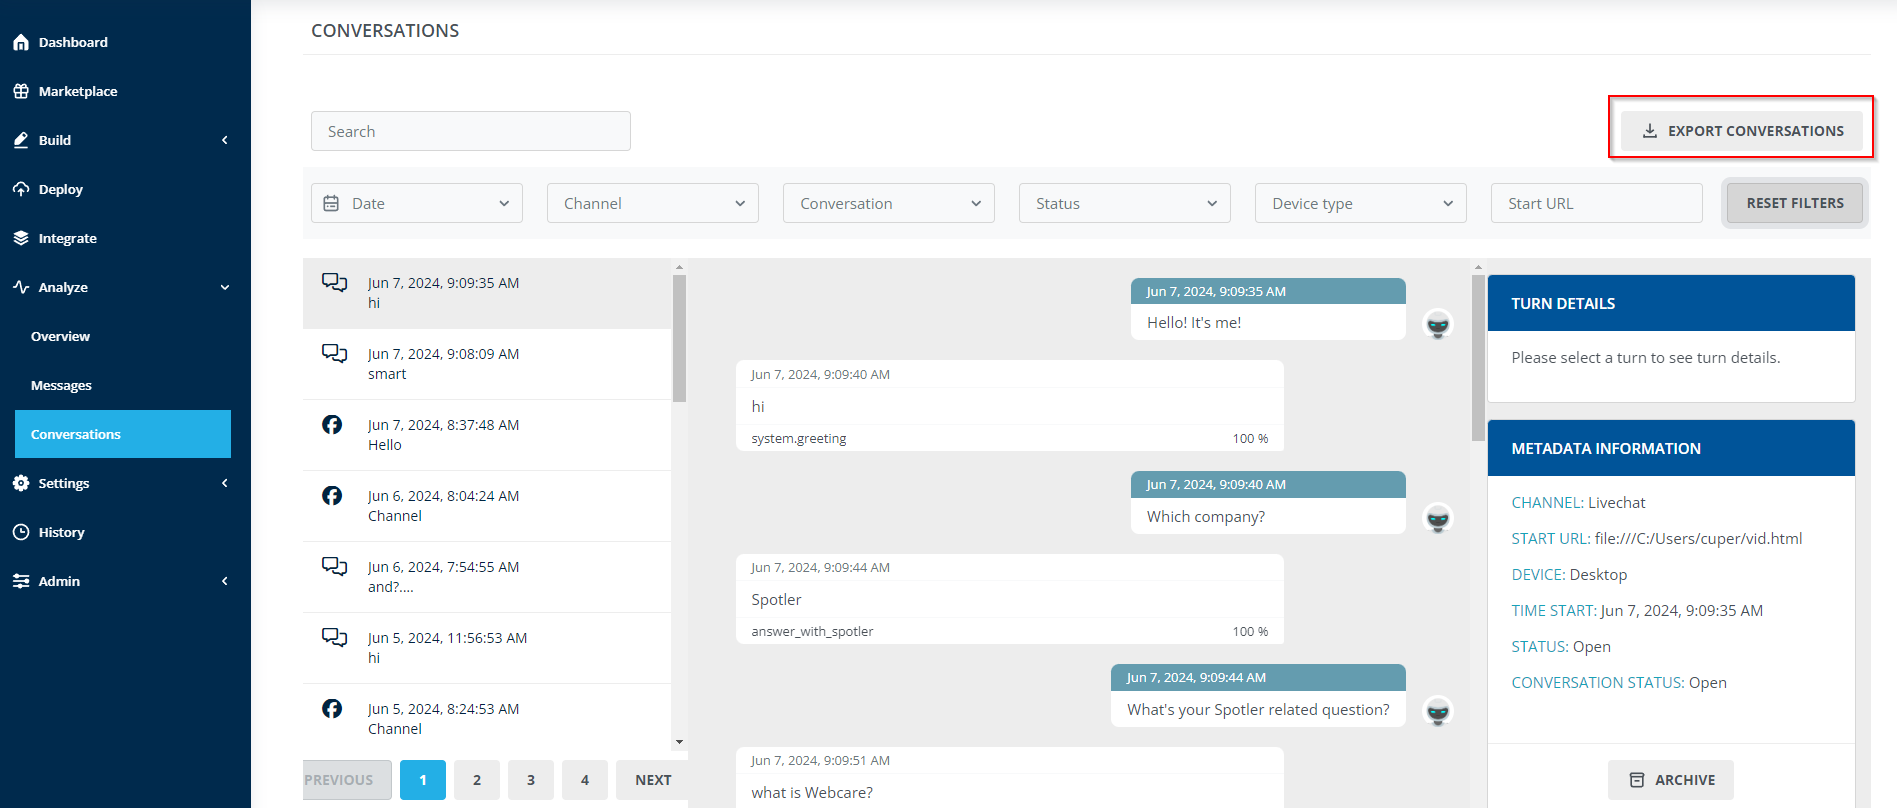Open the Overview menu item
Viewport: 1897px width, 808px height.
click(60, 336)
